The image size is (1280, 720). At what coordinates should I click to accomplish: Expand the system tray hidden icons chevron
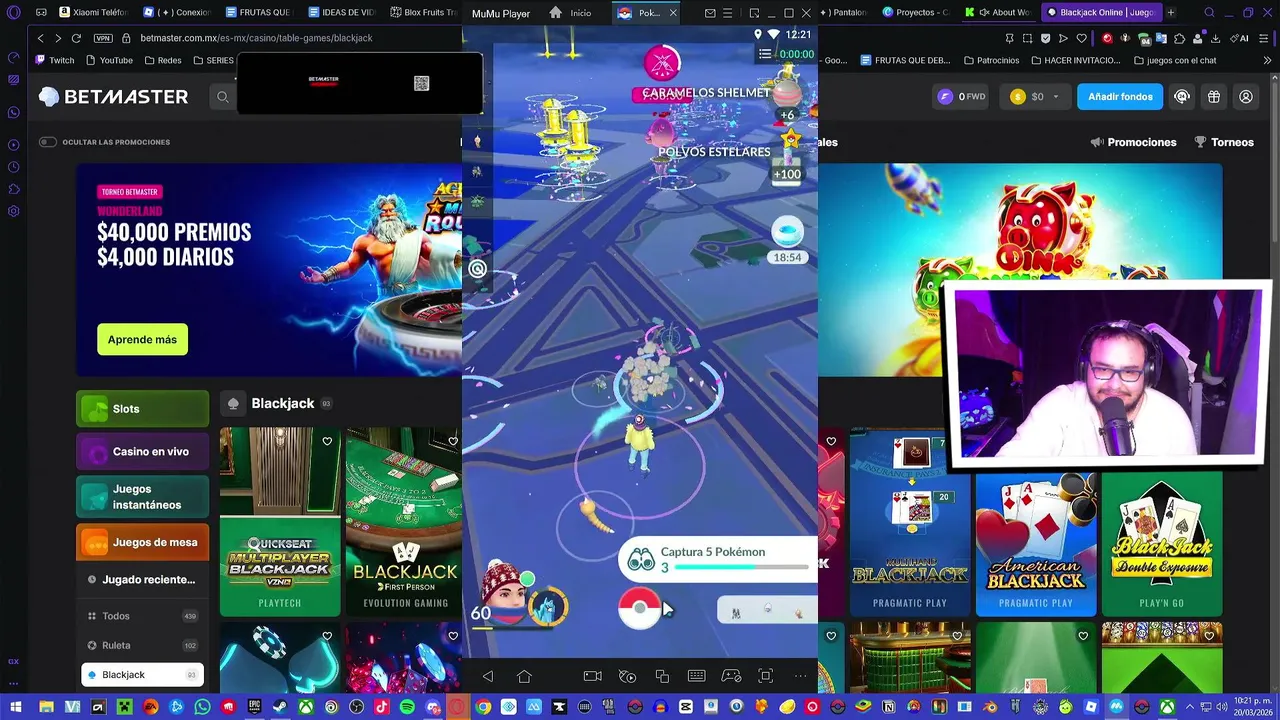pyautogui.click(x=1190, y=707)
